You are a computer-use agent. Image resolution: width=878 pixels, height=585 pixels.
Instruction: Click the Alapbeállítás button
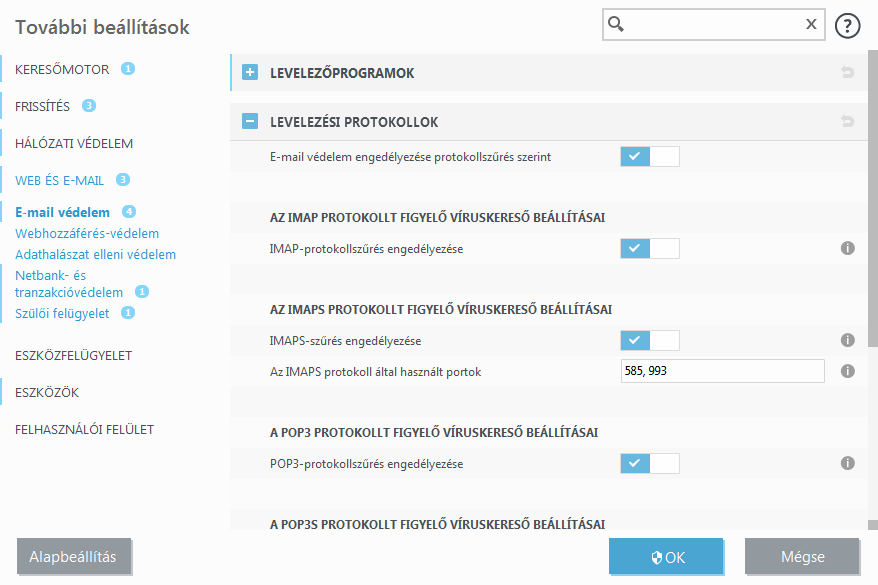74,556
